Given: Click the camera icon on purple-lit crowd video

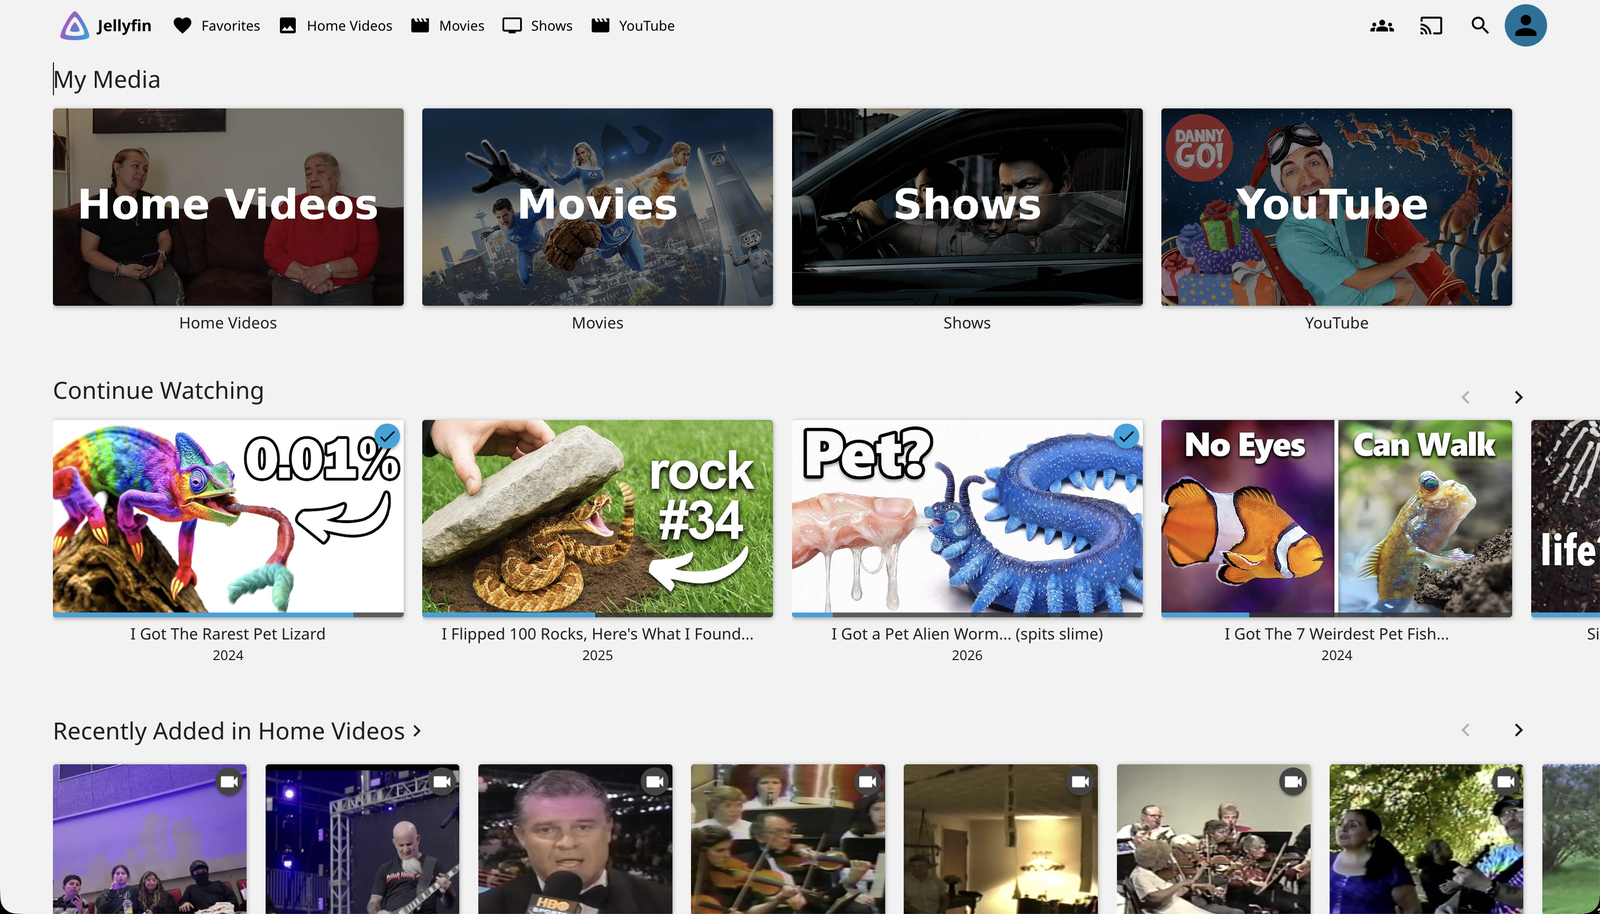Looking at the screenshot, I should tap(229, 782).
